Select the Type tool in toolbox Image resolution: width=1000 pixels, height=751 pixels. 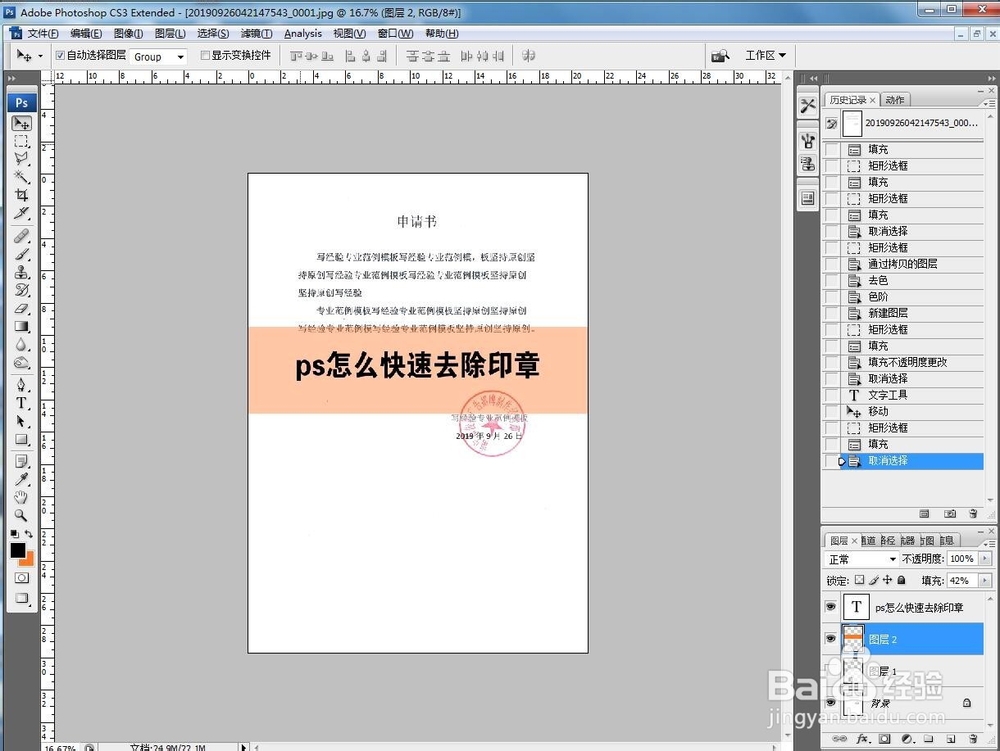coord(22,403)
